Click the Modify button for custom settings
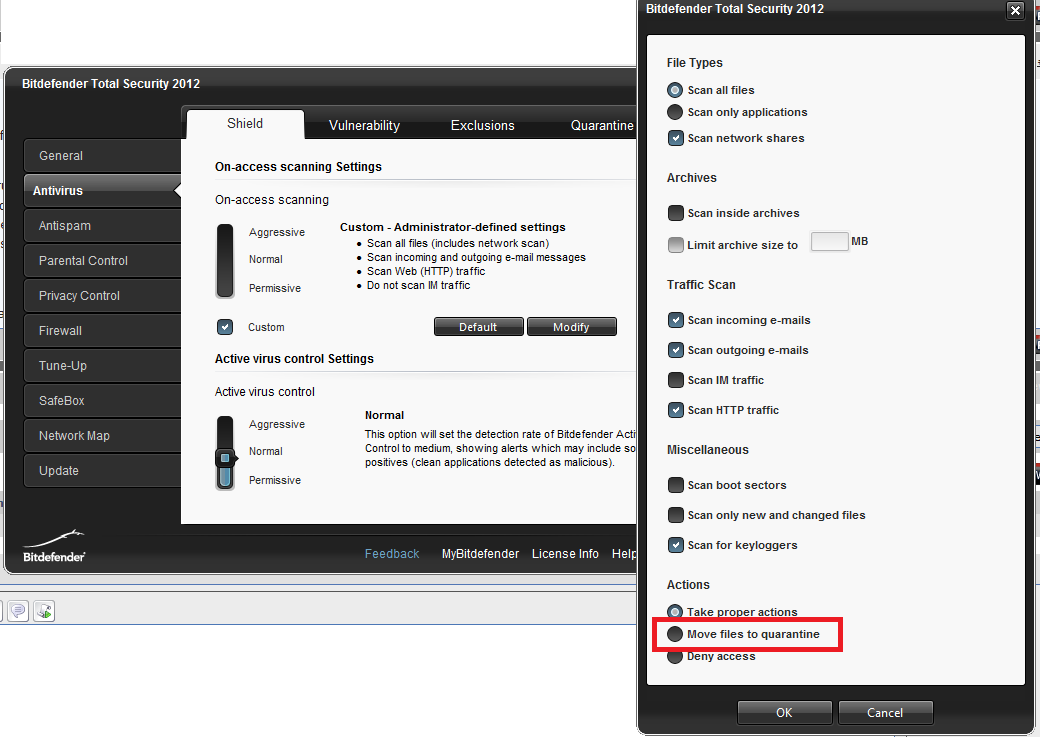 (x=571, y=327)
